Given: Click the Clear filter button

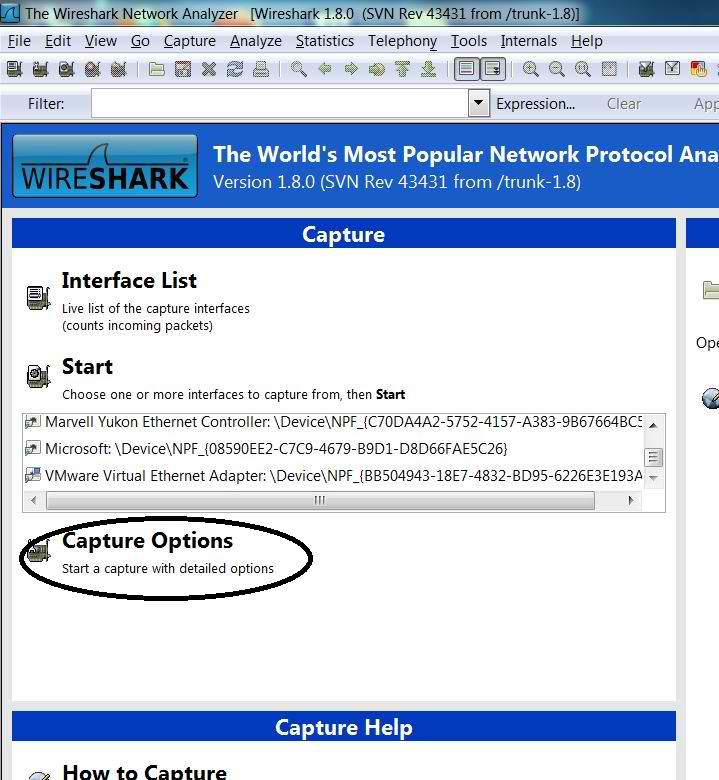Looking at the screenshot, I should click(624, 103).
